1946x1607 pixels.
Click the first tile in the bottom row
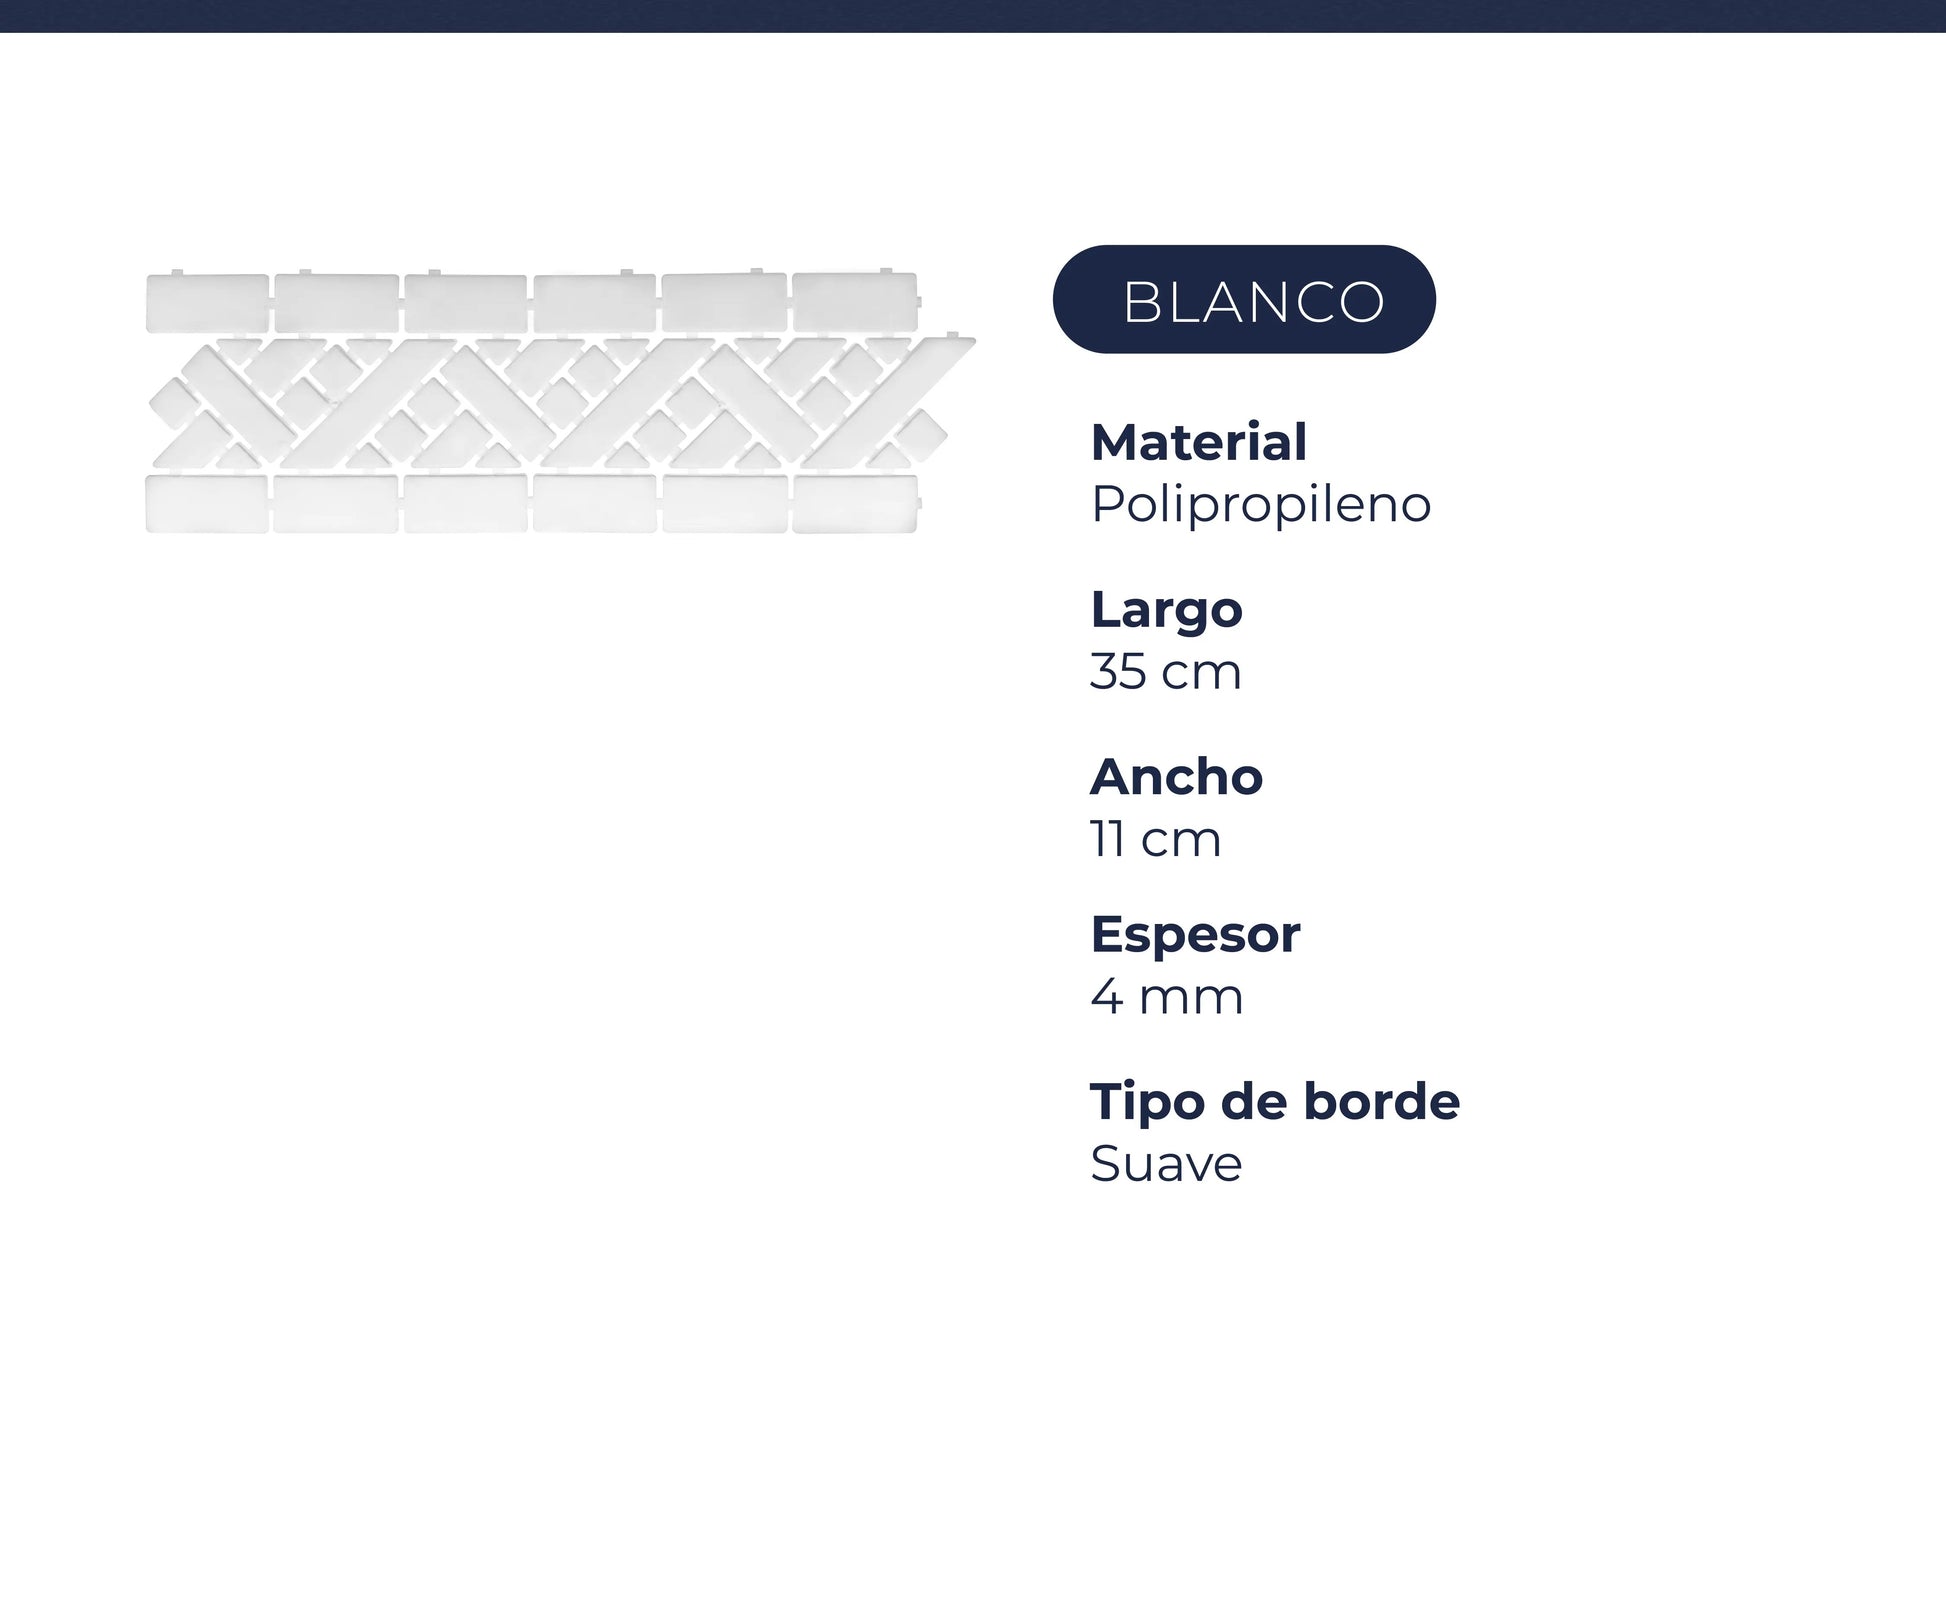(207, 504)
